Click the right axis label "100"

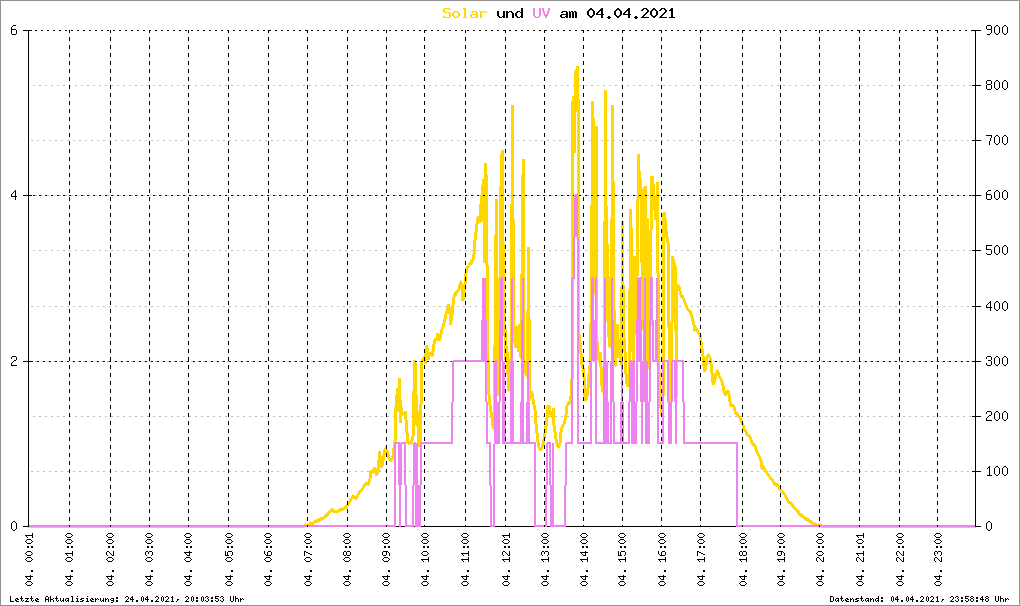coord(996,471)
